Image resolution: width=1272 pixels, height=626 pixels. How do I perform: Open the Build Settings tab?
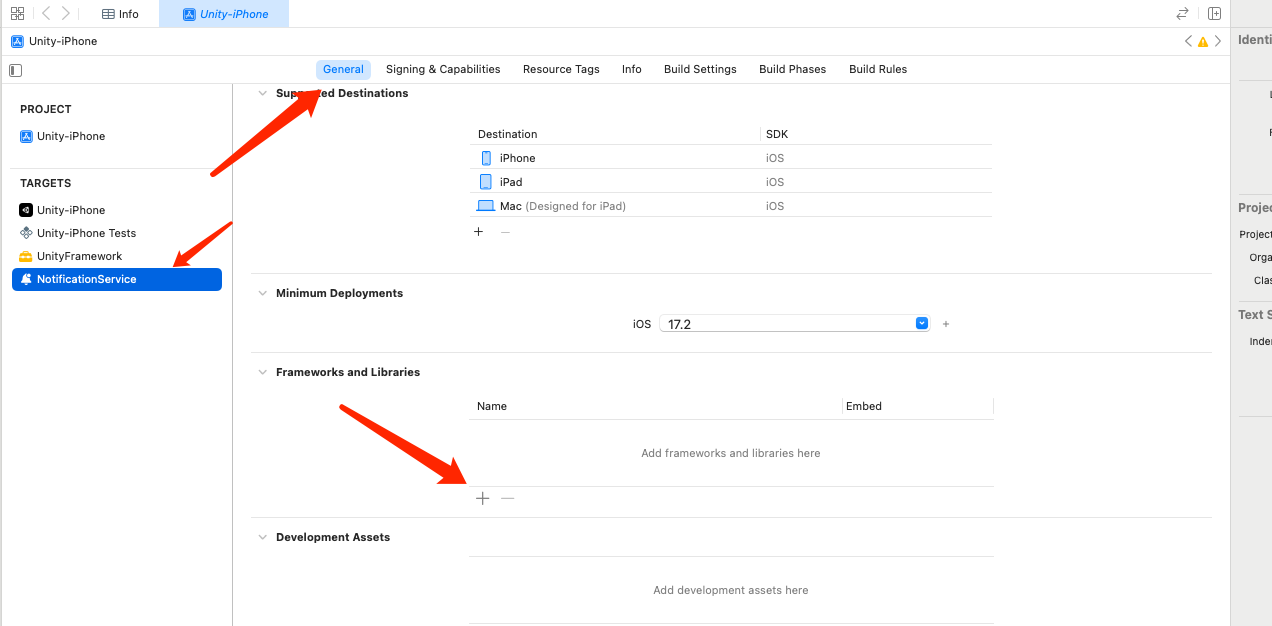(x=700, y=69)
